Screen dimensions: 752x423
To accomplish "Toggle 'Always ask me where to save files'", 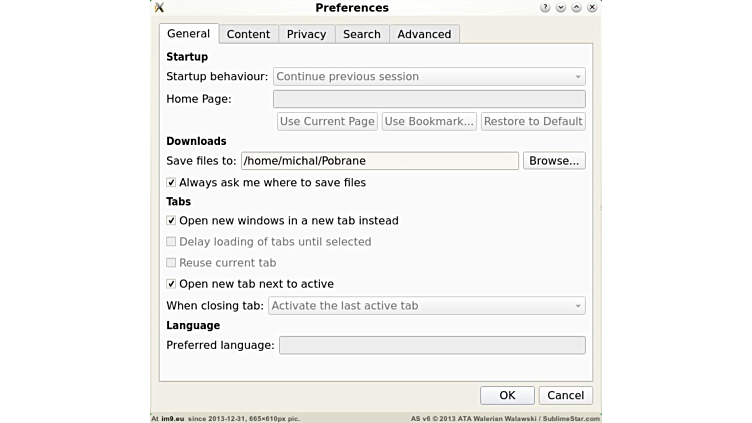I will click(171, 183).
